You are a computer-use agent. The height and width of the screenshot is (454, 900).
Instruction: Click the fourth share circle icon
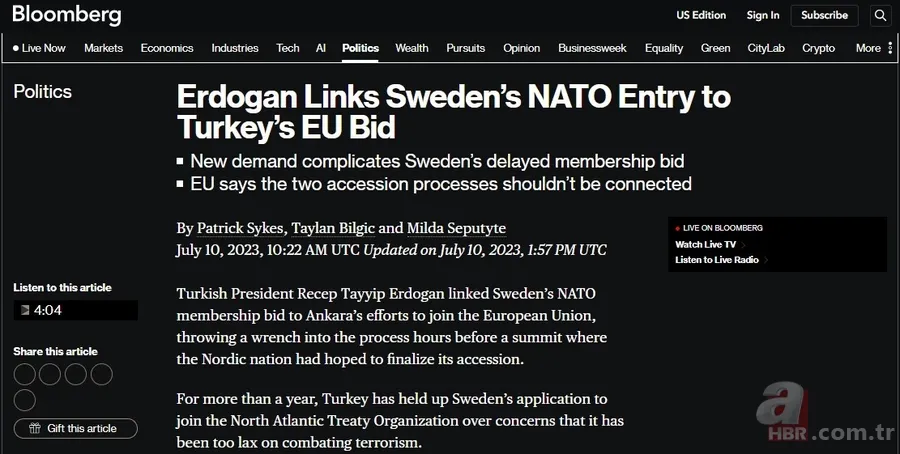102,375
